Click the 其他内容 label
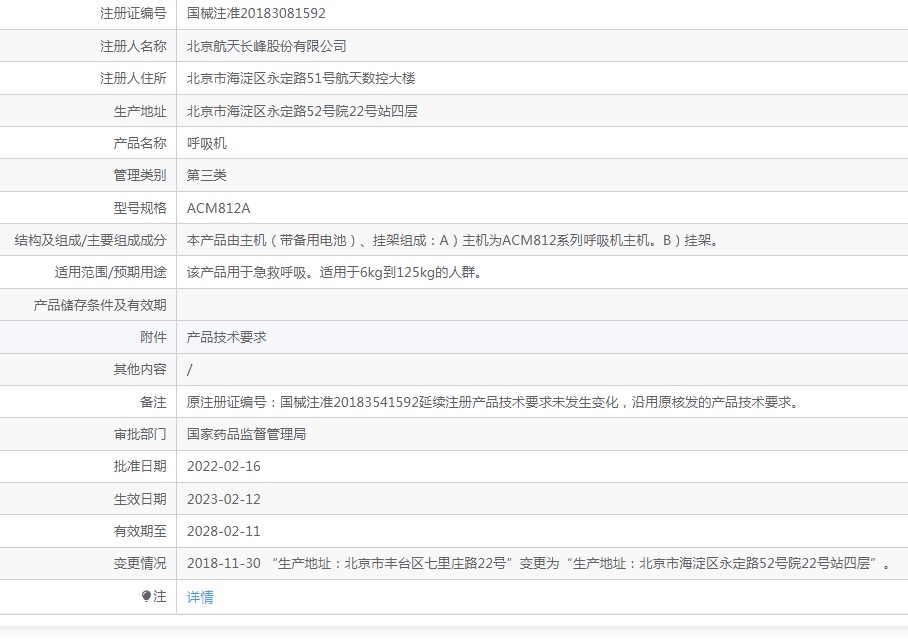Screen dimensions: 908x644 click(140, 369)
